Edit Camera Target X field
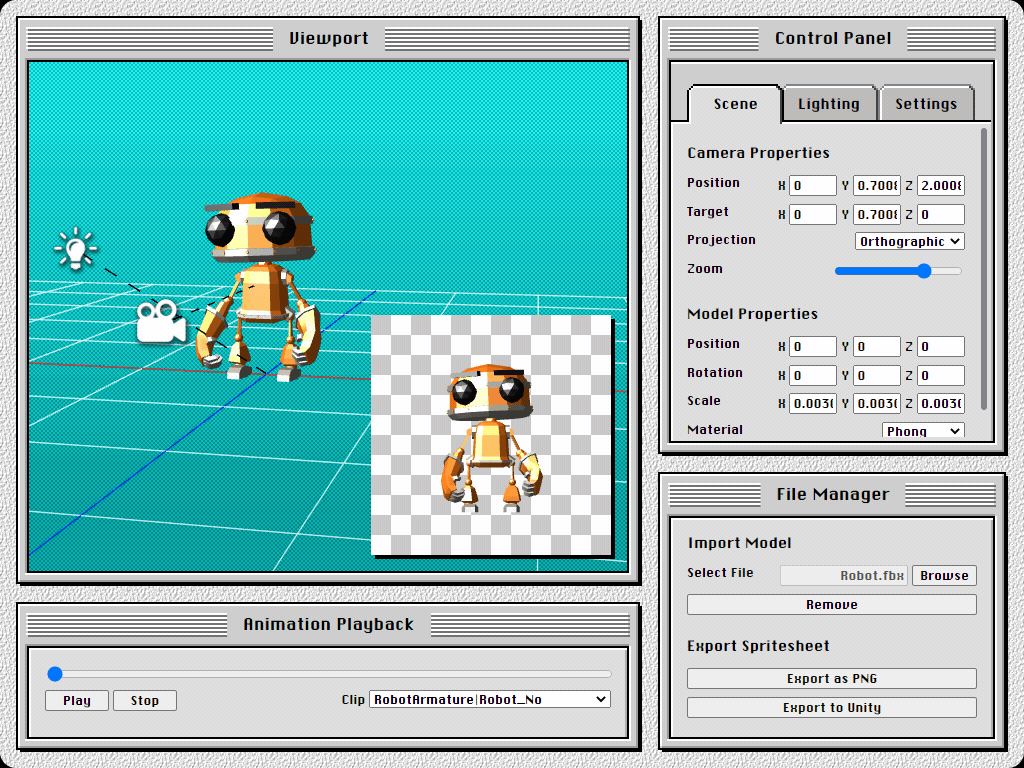This screenshot has height=768, width=1024. (812, 214)
